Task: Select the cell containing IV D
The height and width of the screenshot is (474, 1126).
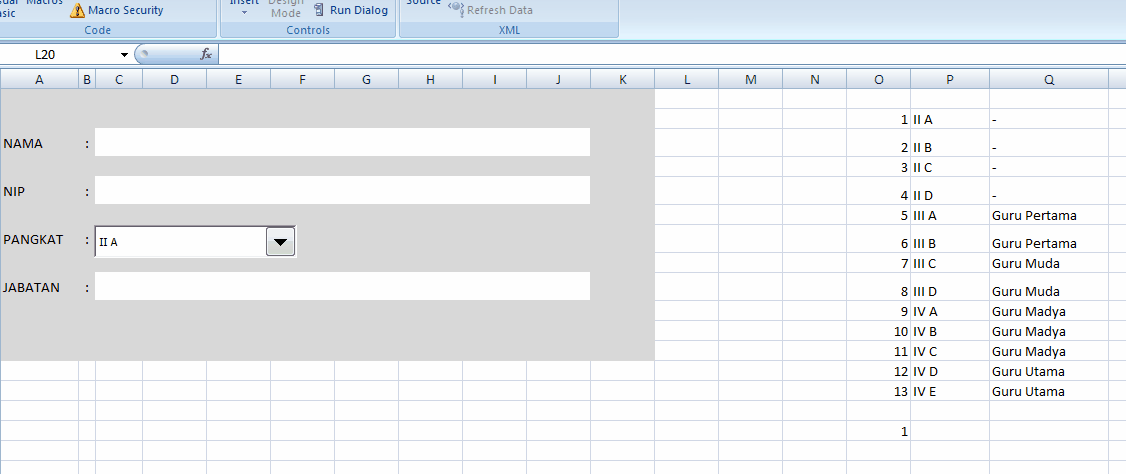Action: pos(950,371)
